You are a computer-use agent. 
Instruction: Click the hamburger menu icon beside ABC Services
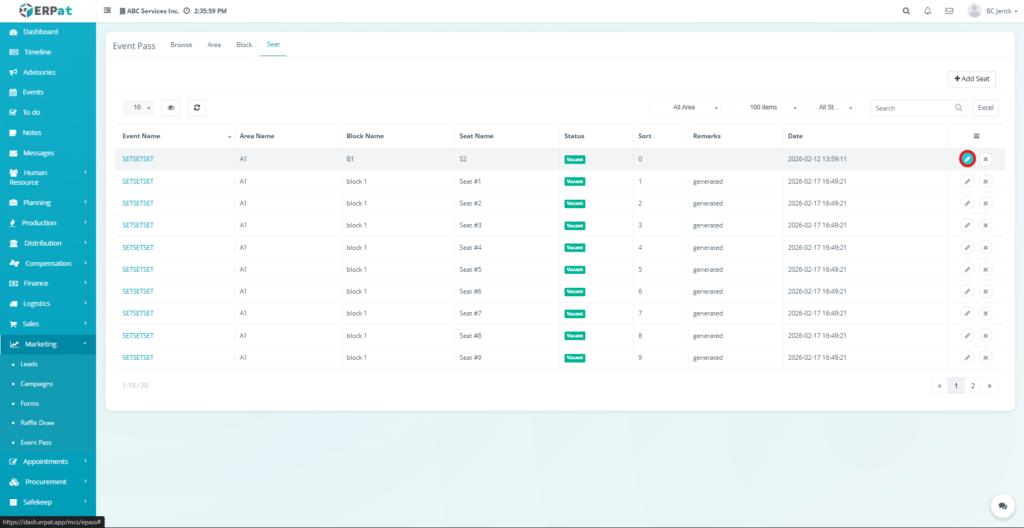click(x=108, y=11)
